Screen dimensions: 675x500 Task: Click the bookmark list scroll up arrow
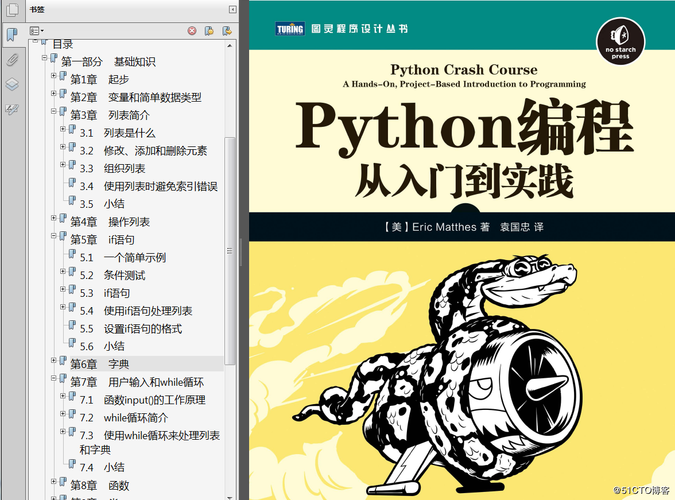tap(230, 45)
